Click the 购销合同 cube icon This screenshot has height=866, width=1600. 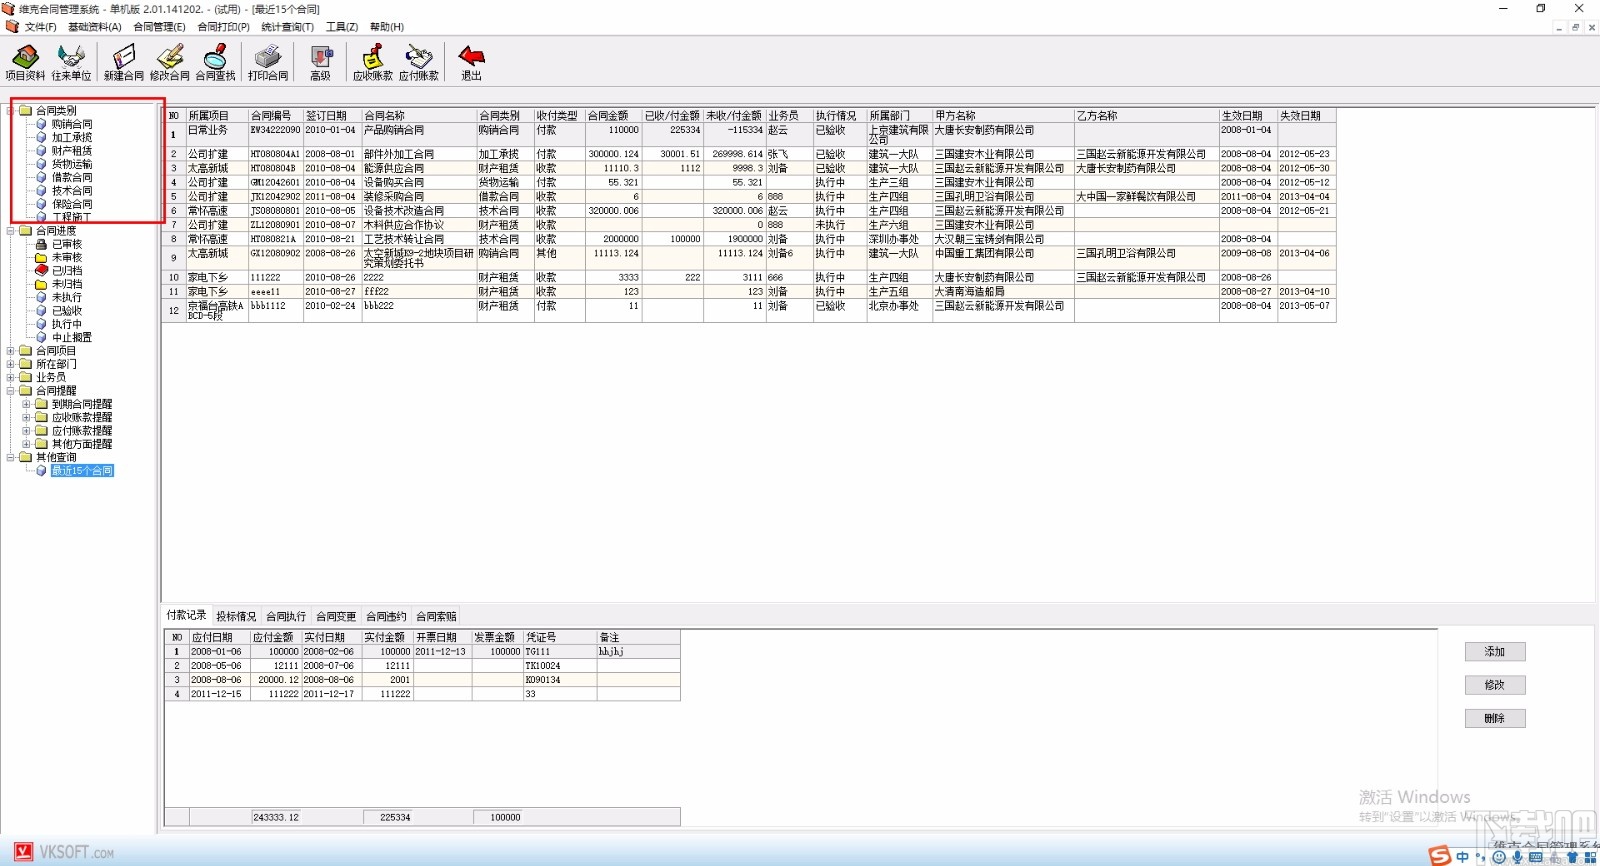(41, 124)
